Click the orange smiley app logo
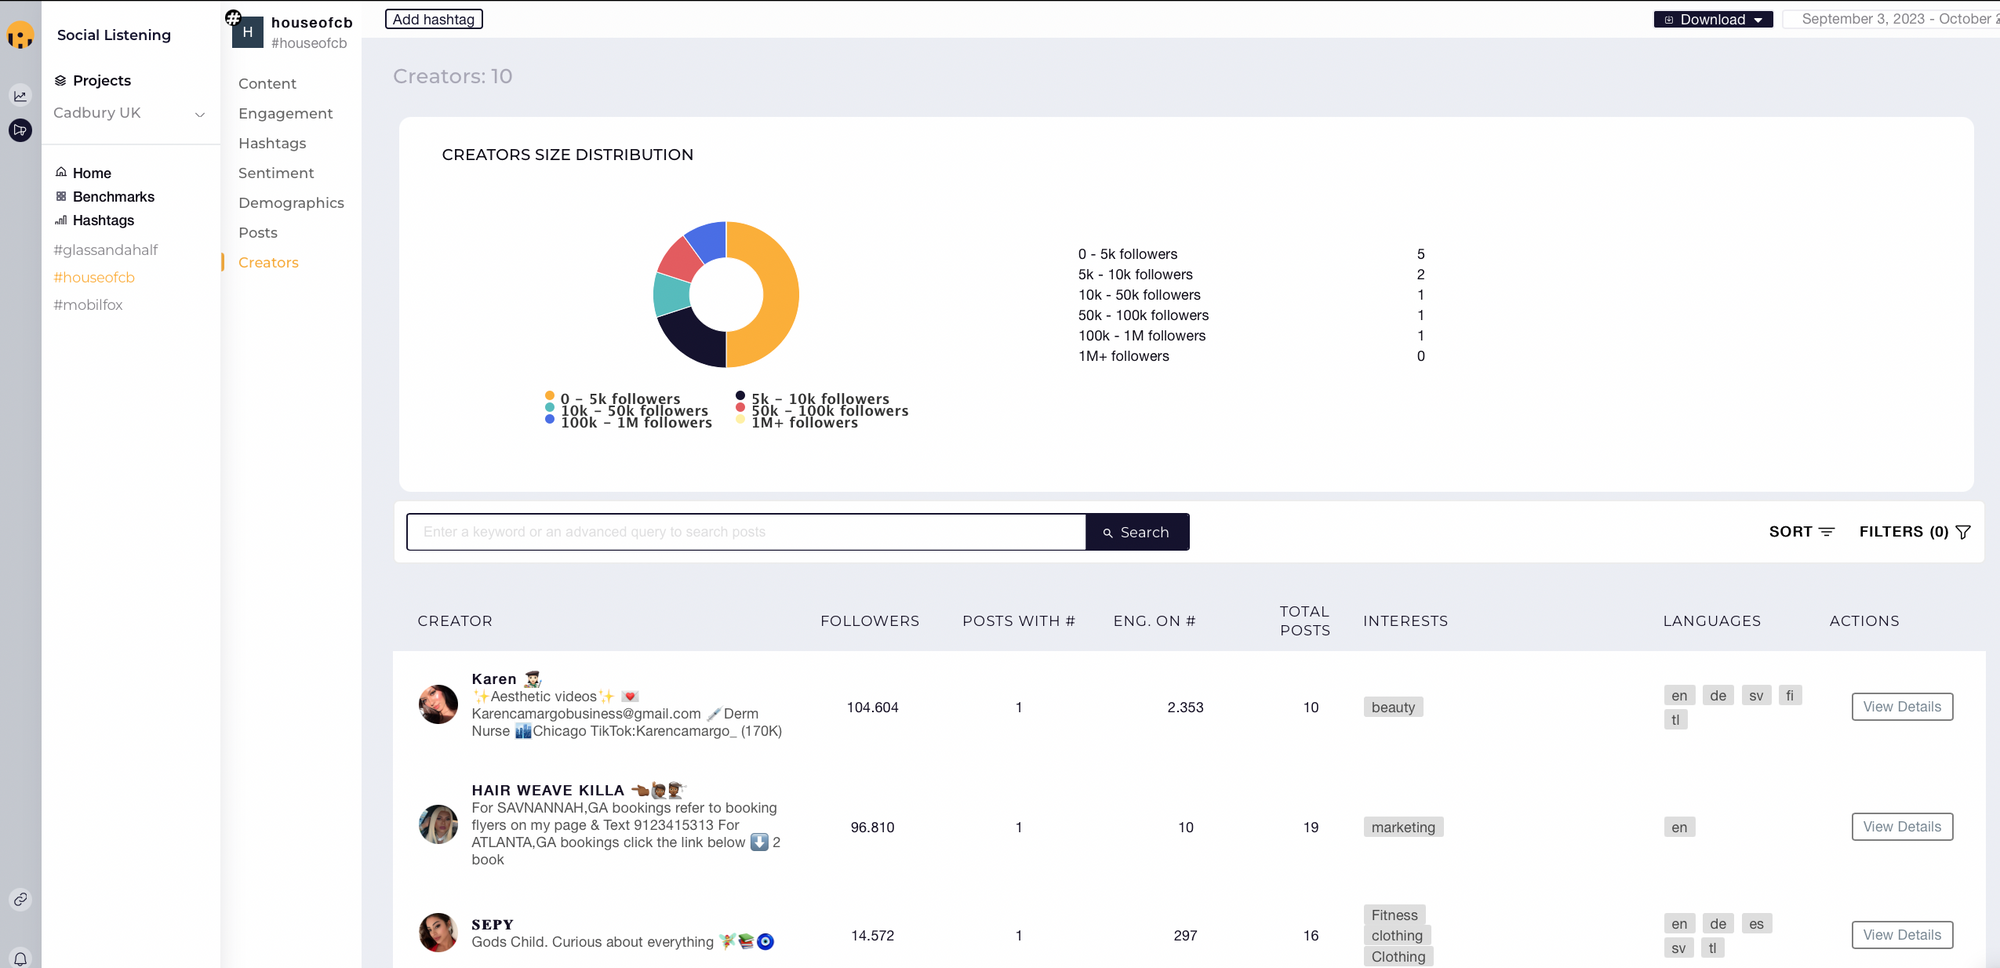The image size is (2000, 968). pyautogui.click(x=20, y=36)
